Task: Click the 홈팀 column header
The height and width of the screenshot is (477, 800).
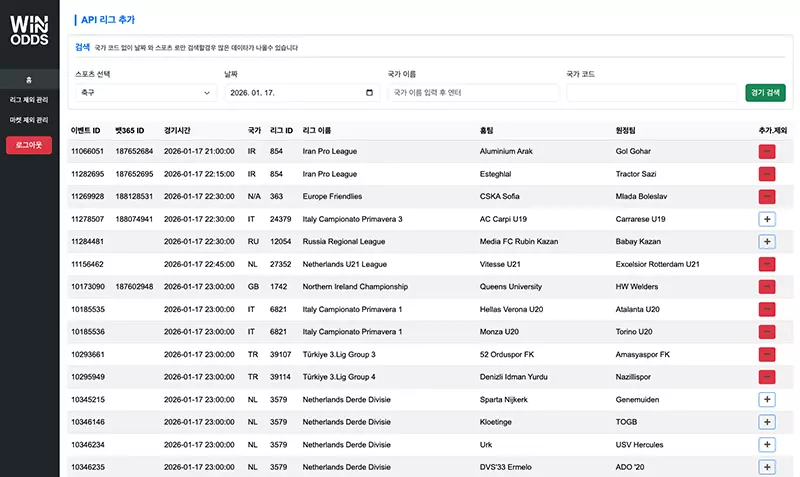Action: tap(486, 131)
